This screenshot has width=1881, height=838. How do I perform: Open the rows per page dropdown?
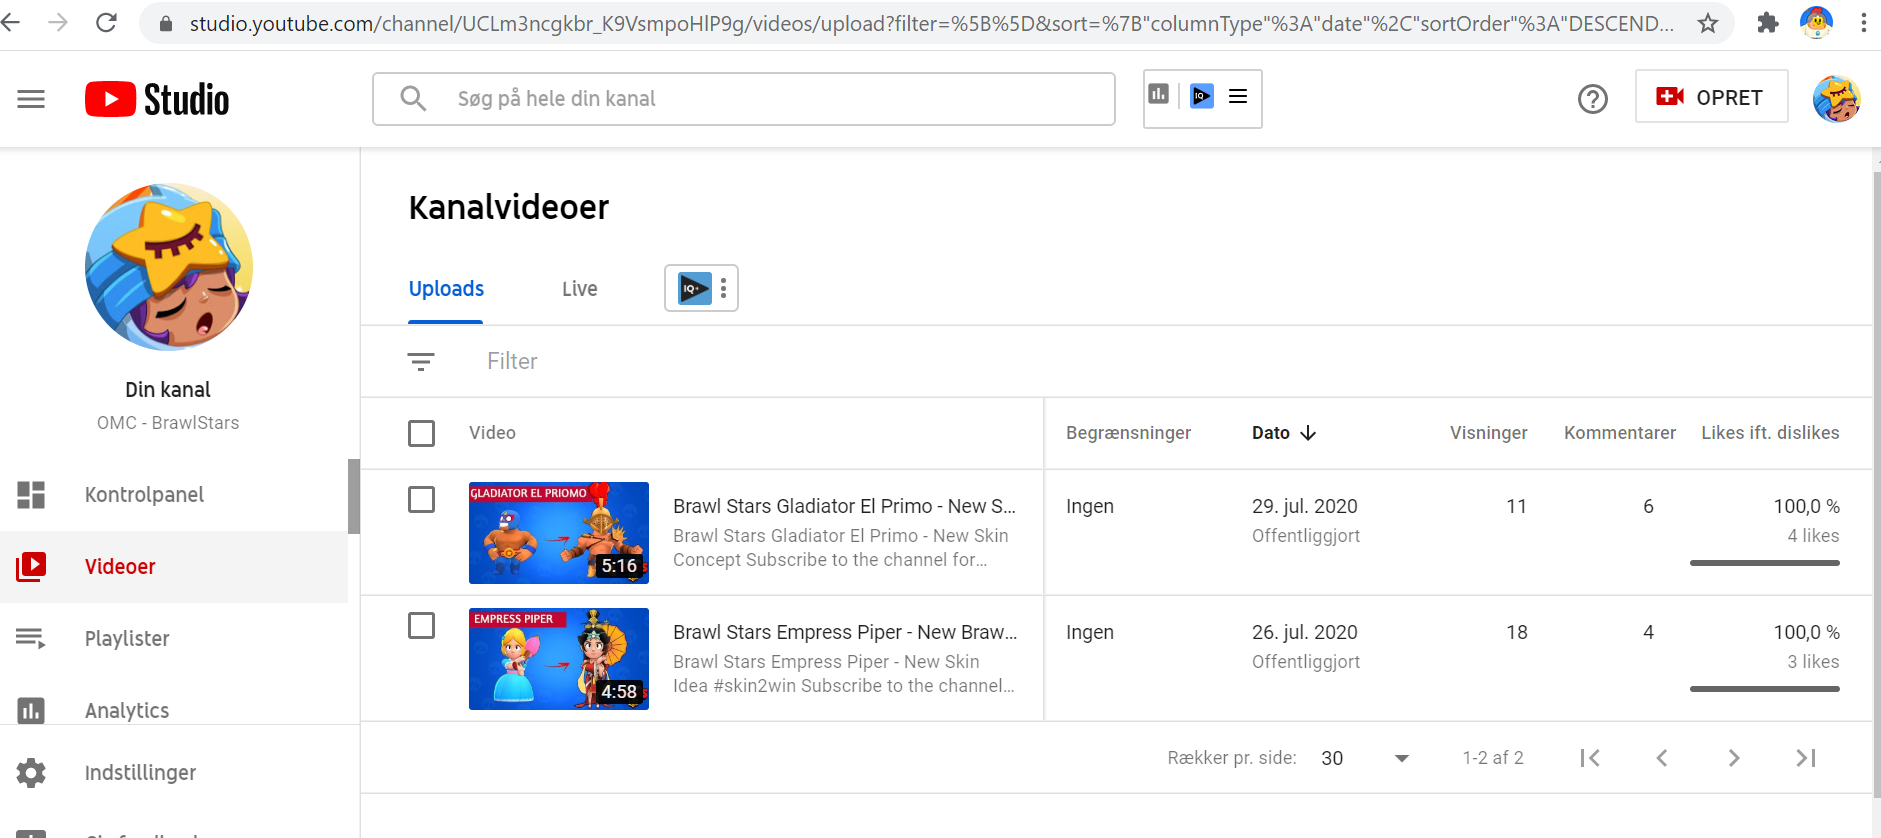click(x=1365, y=758)
